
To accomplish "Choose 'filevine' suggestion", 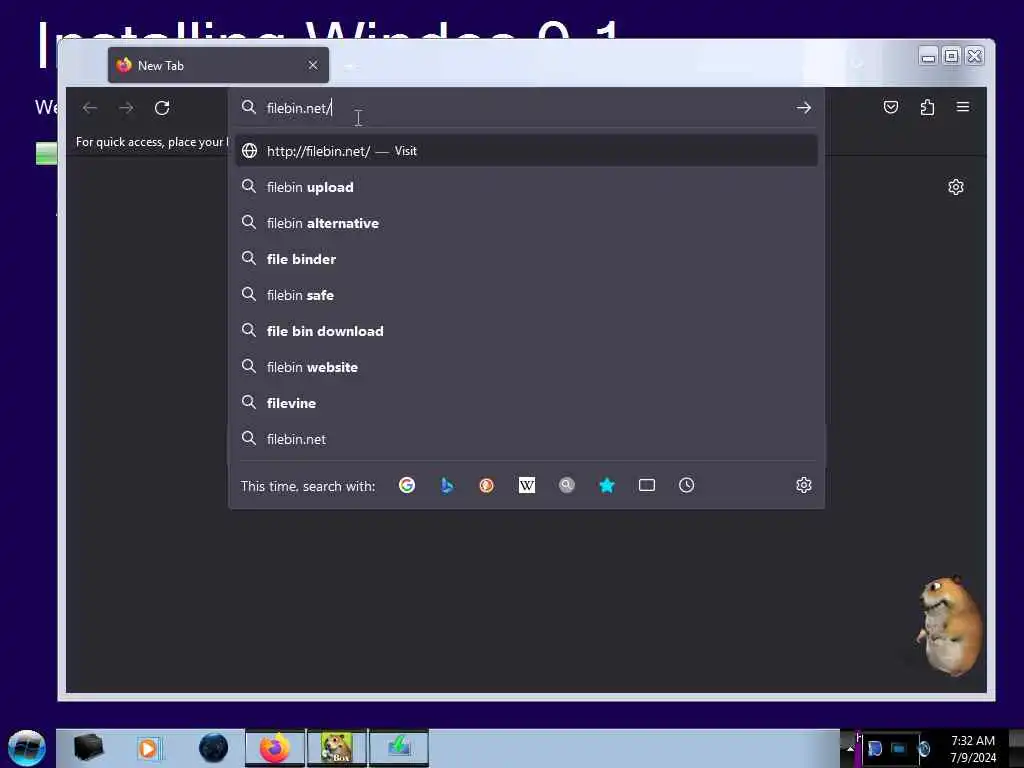I will coord(526,403).
